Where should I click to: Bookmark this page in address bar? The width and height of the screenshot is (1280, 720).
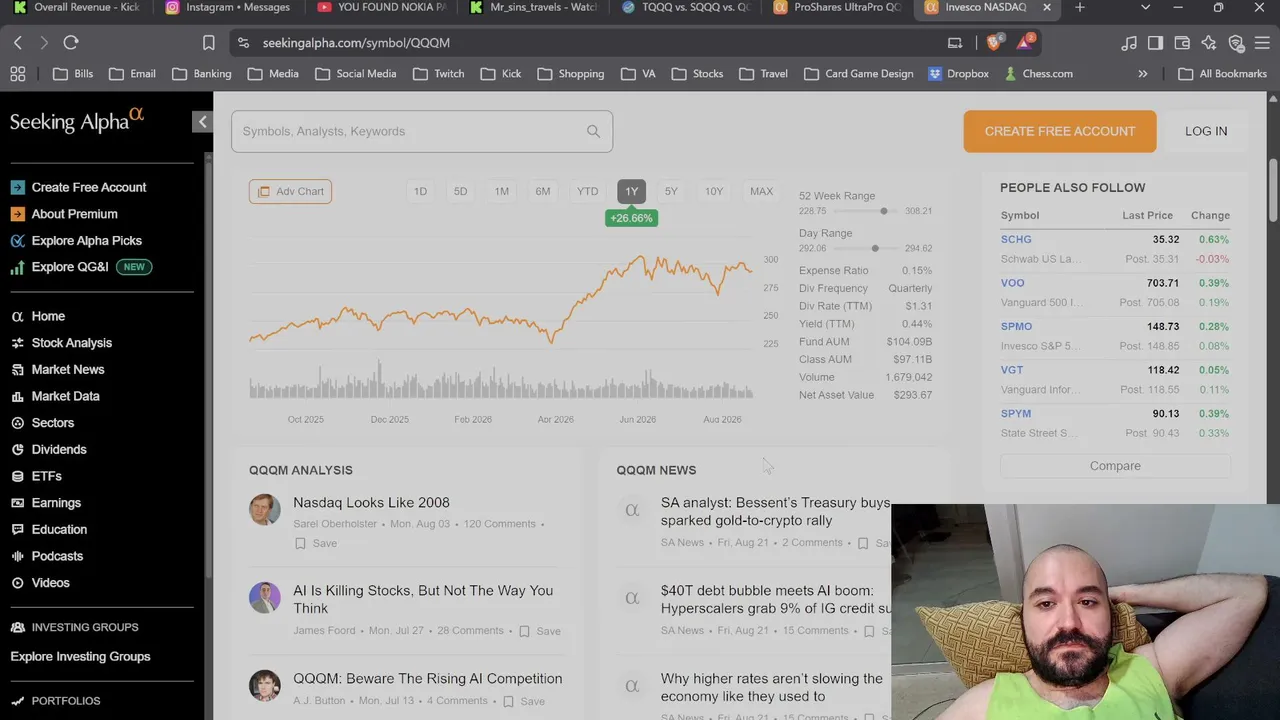click(x=208, y=43)
